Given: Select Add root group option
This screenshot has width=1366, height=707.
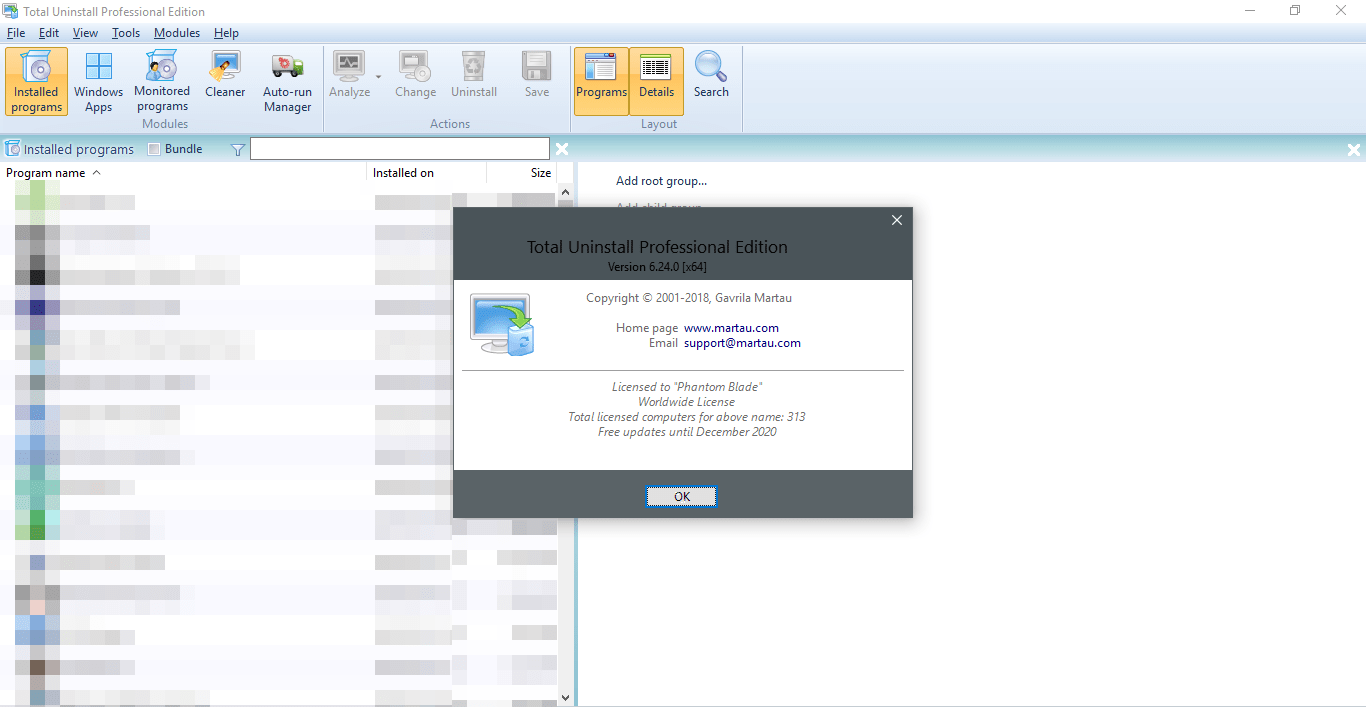Looking at the screenshot, I should [x=661, y=181].
